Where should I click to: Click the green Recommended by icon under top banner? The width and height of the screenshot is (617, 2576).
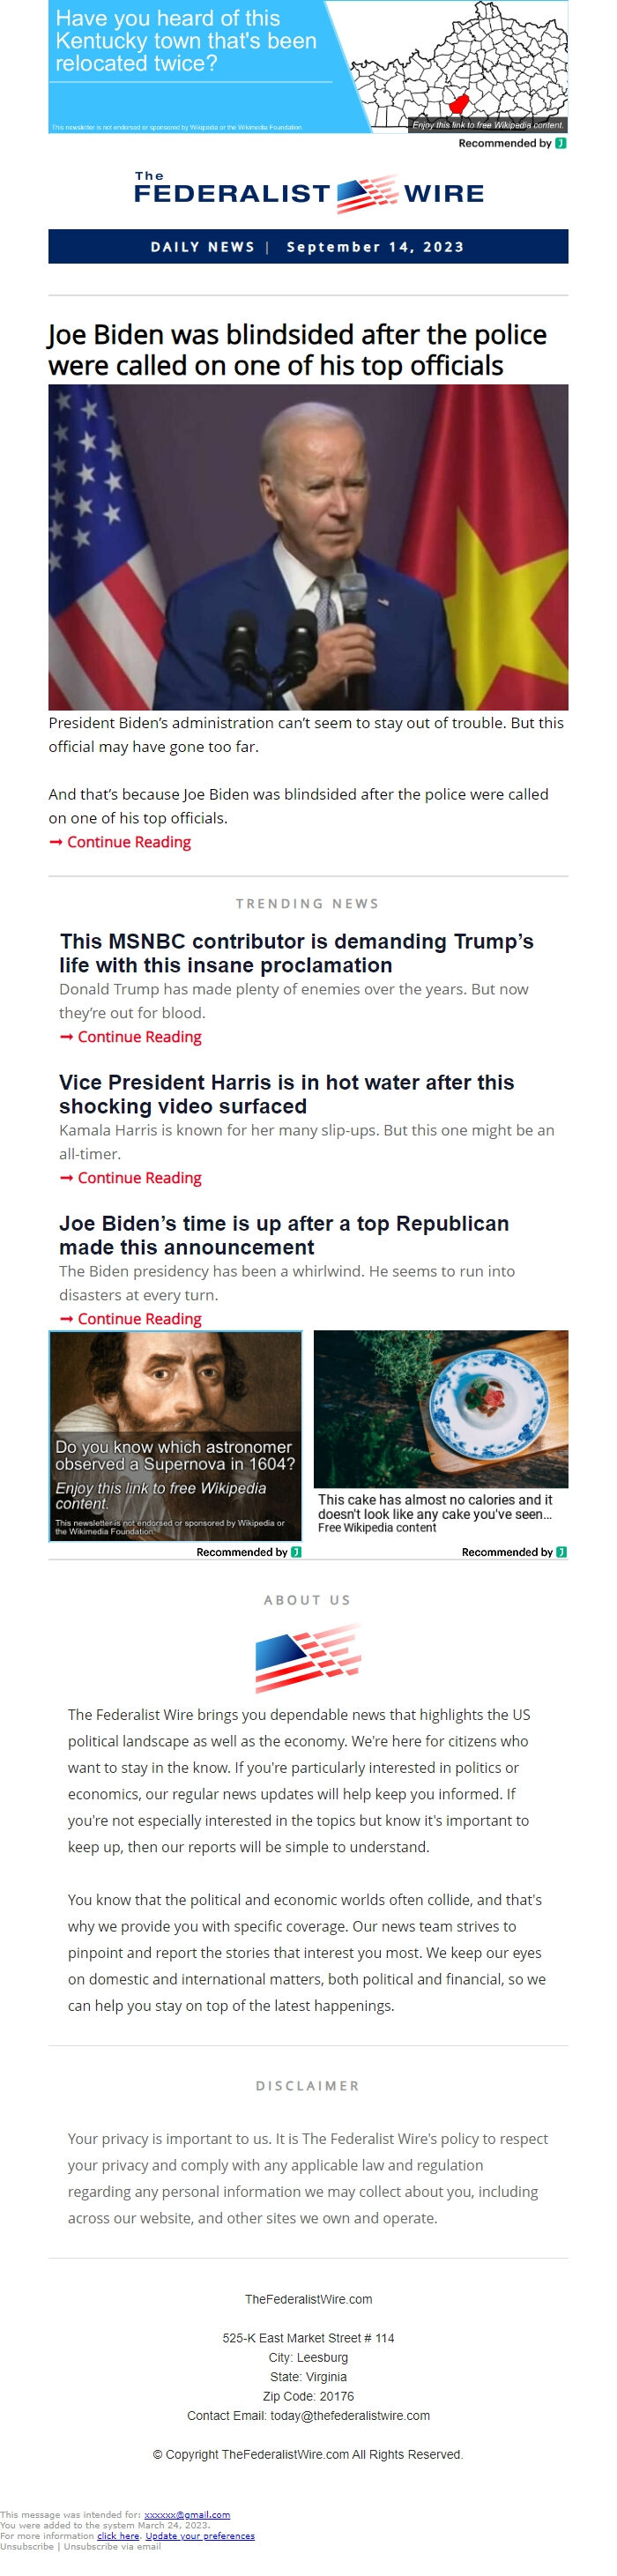click(x=561, y=143)
